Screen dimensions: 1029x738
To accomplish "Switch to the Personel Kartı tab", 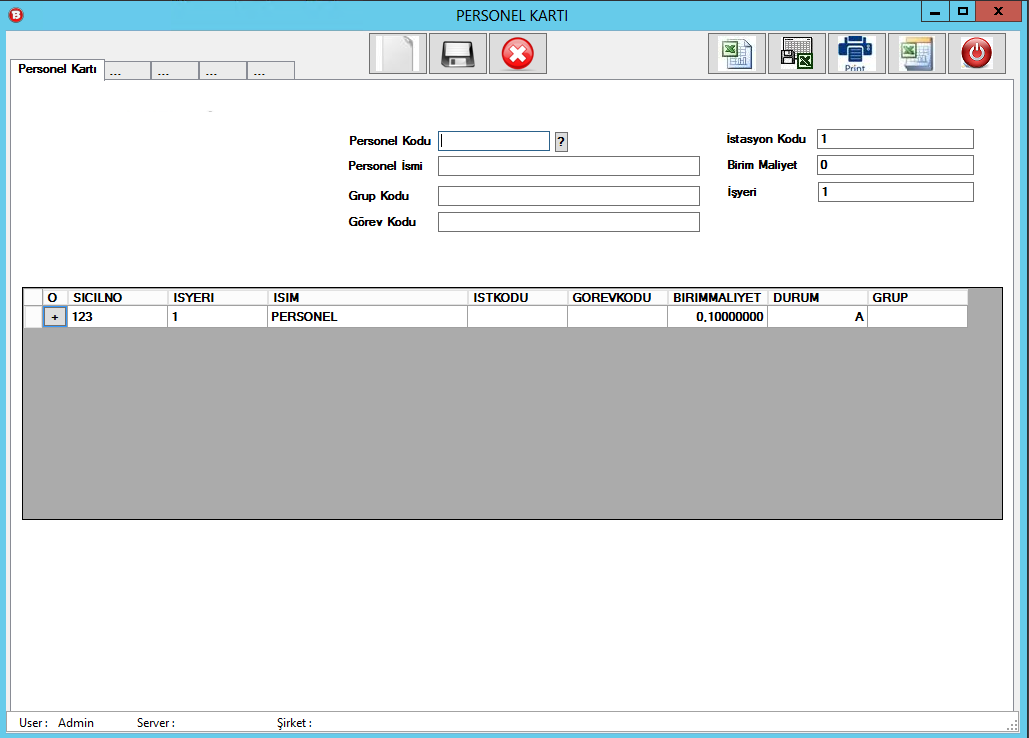I will tap(57, 69).
